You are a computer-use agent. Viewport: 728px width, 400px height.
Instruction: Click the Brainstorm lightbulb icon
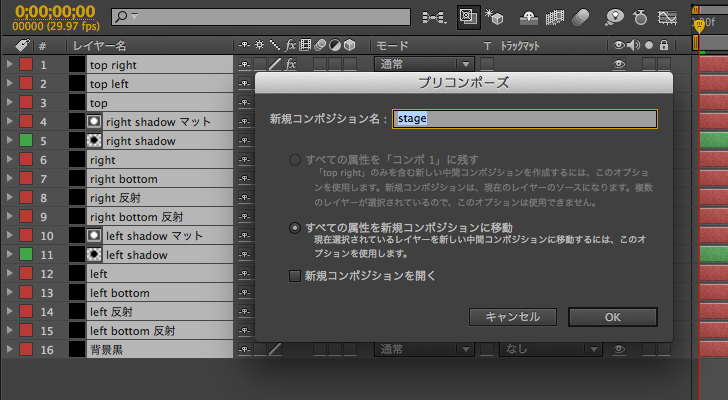pyautogui.click(x=613, y=17)
